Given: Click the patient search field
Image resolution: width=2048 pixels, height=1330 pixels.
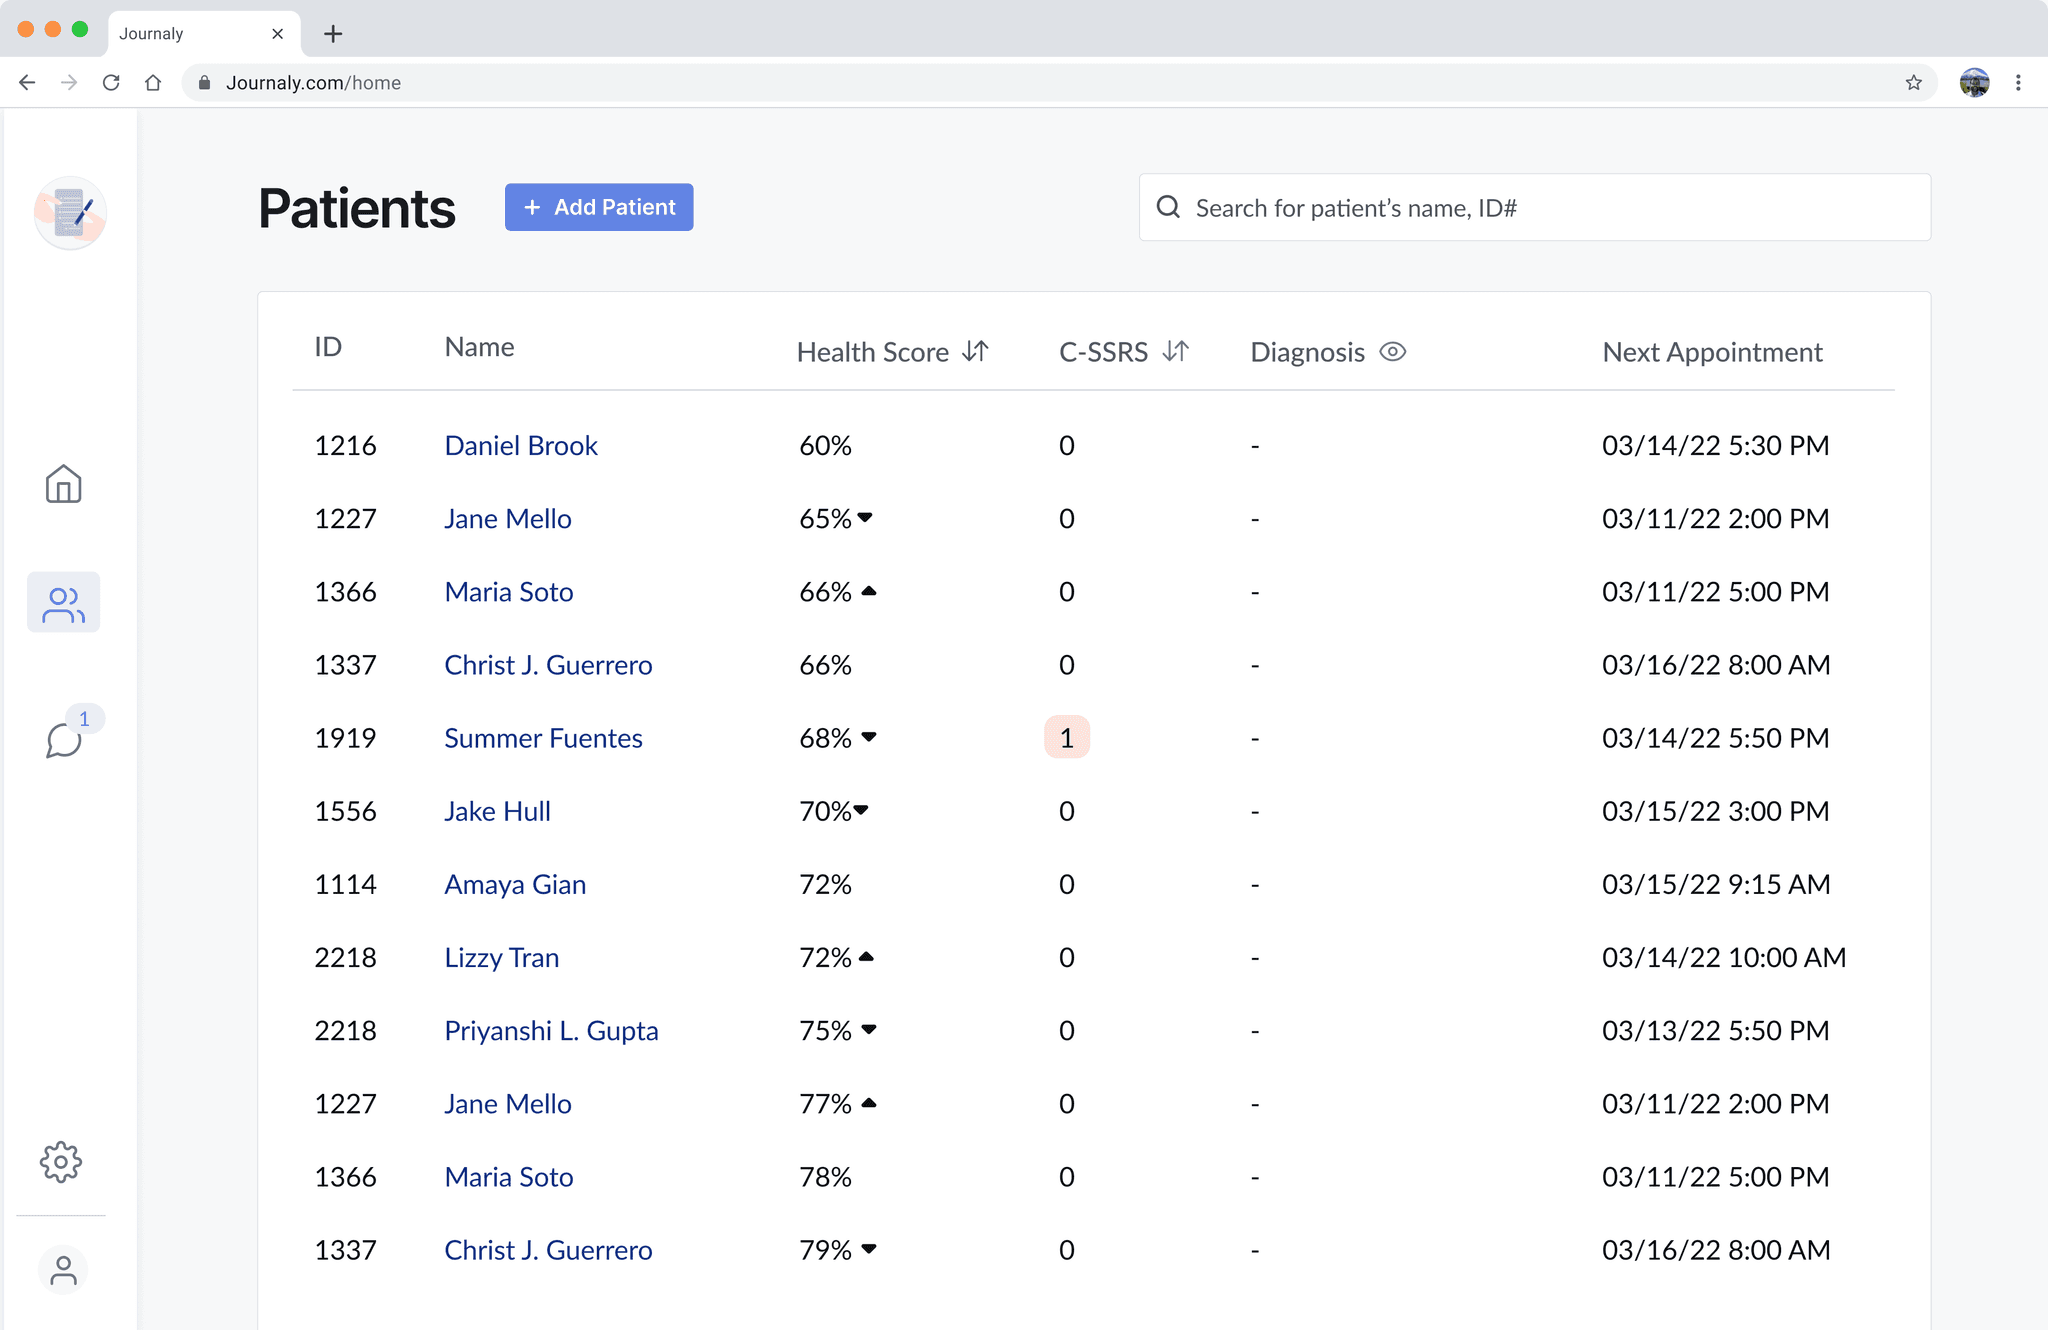Looking at the screenshot, I should pos(1534,208).
